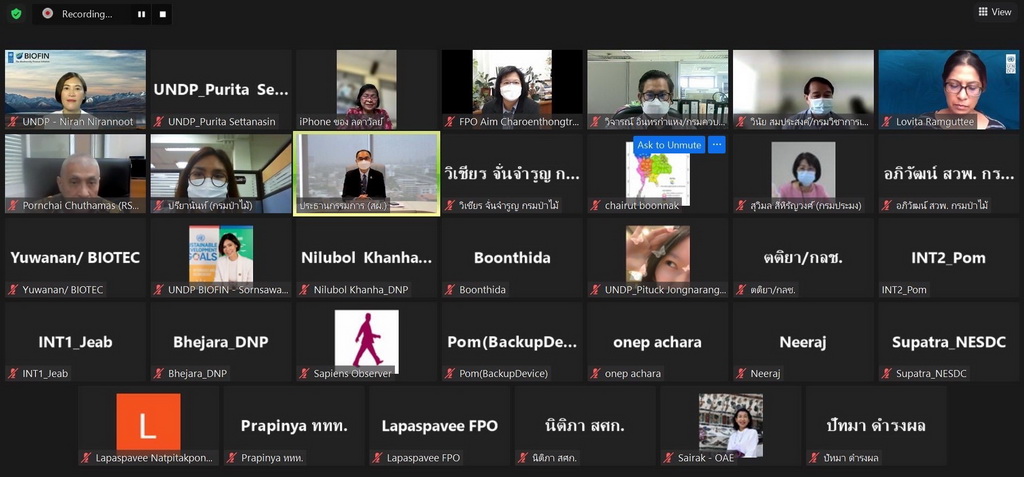Open more options on chairut boonnak's tile
Screen dimensions: 1024x477
716,145
